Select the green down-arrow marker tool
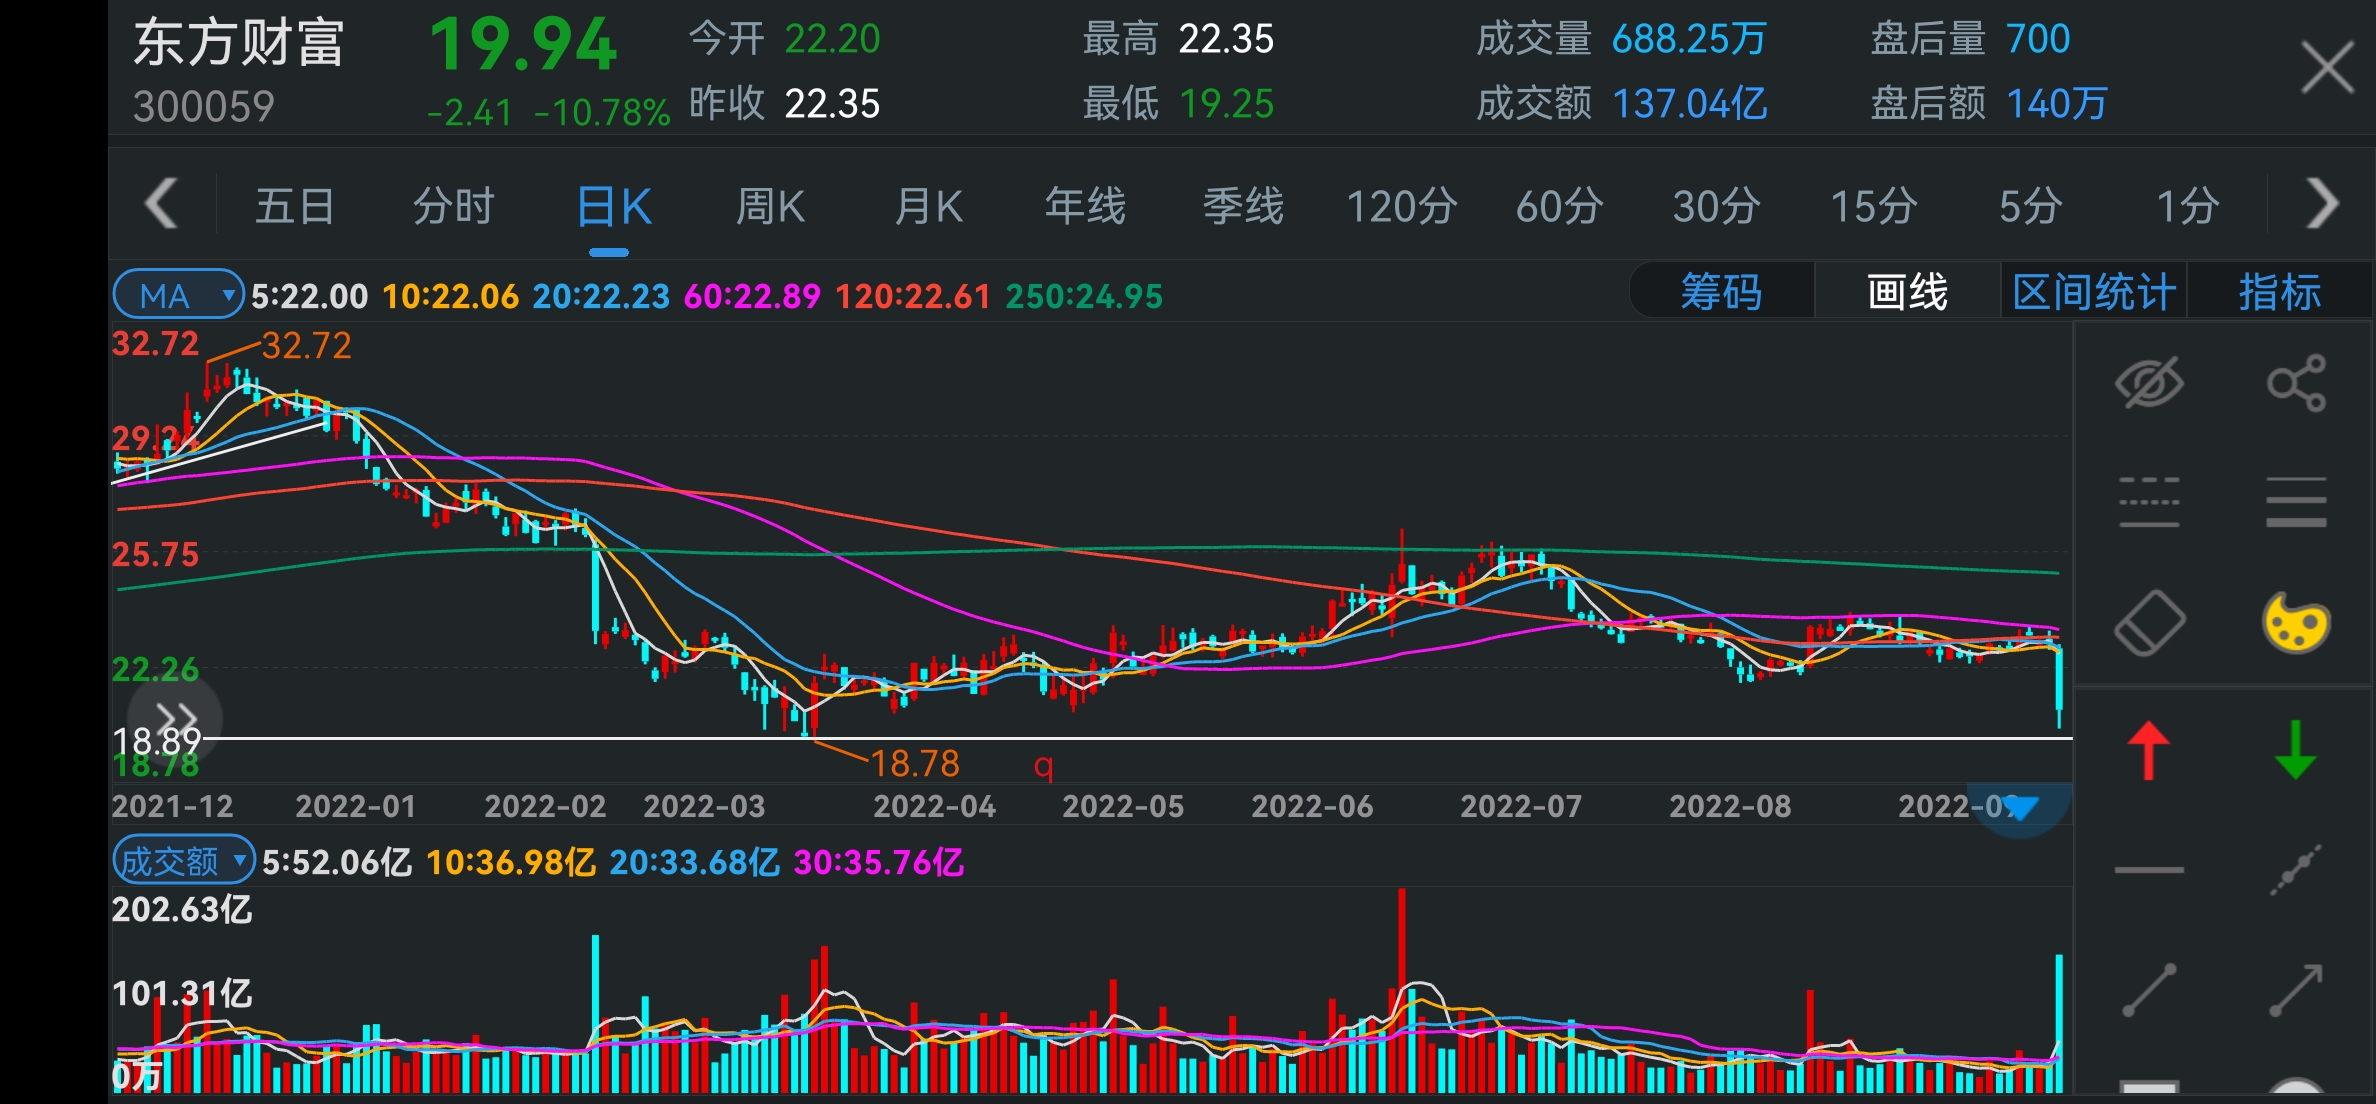Viewport: 2376px width, 1104px height. pos(2296,750)
